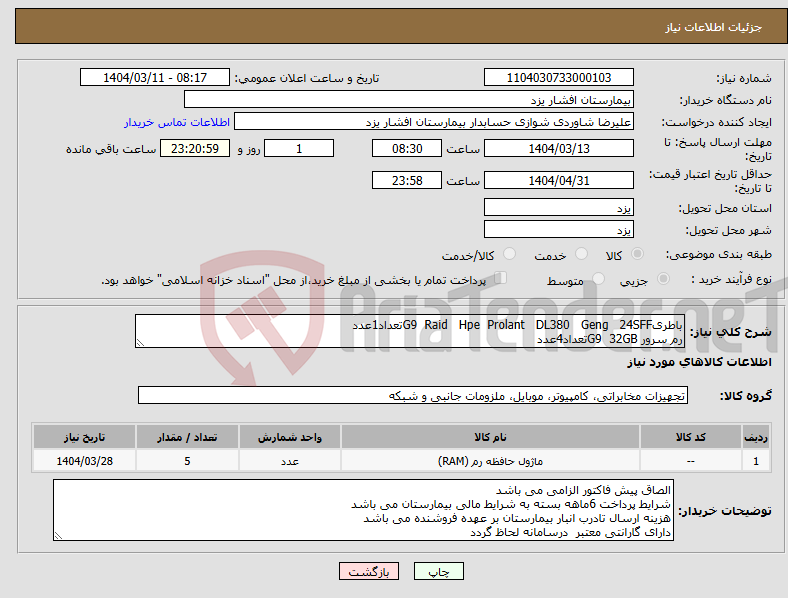
Task: Click the product code cell showing --
Action: pyautogui.click(x=691, y=461)
